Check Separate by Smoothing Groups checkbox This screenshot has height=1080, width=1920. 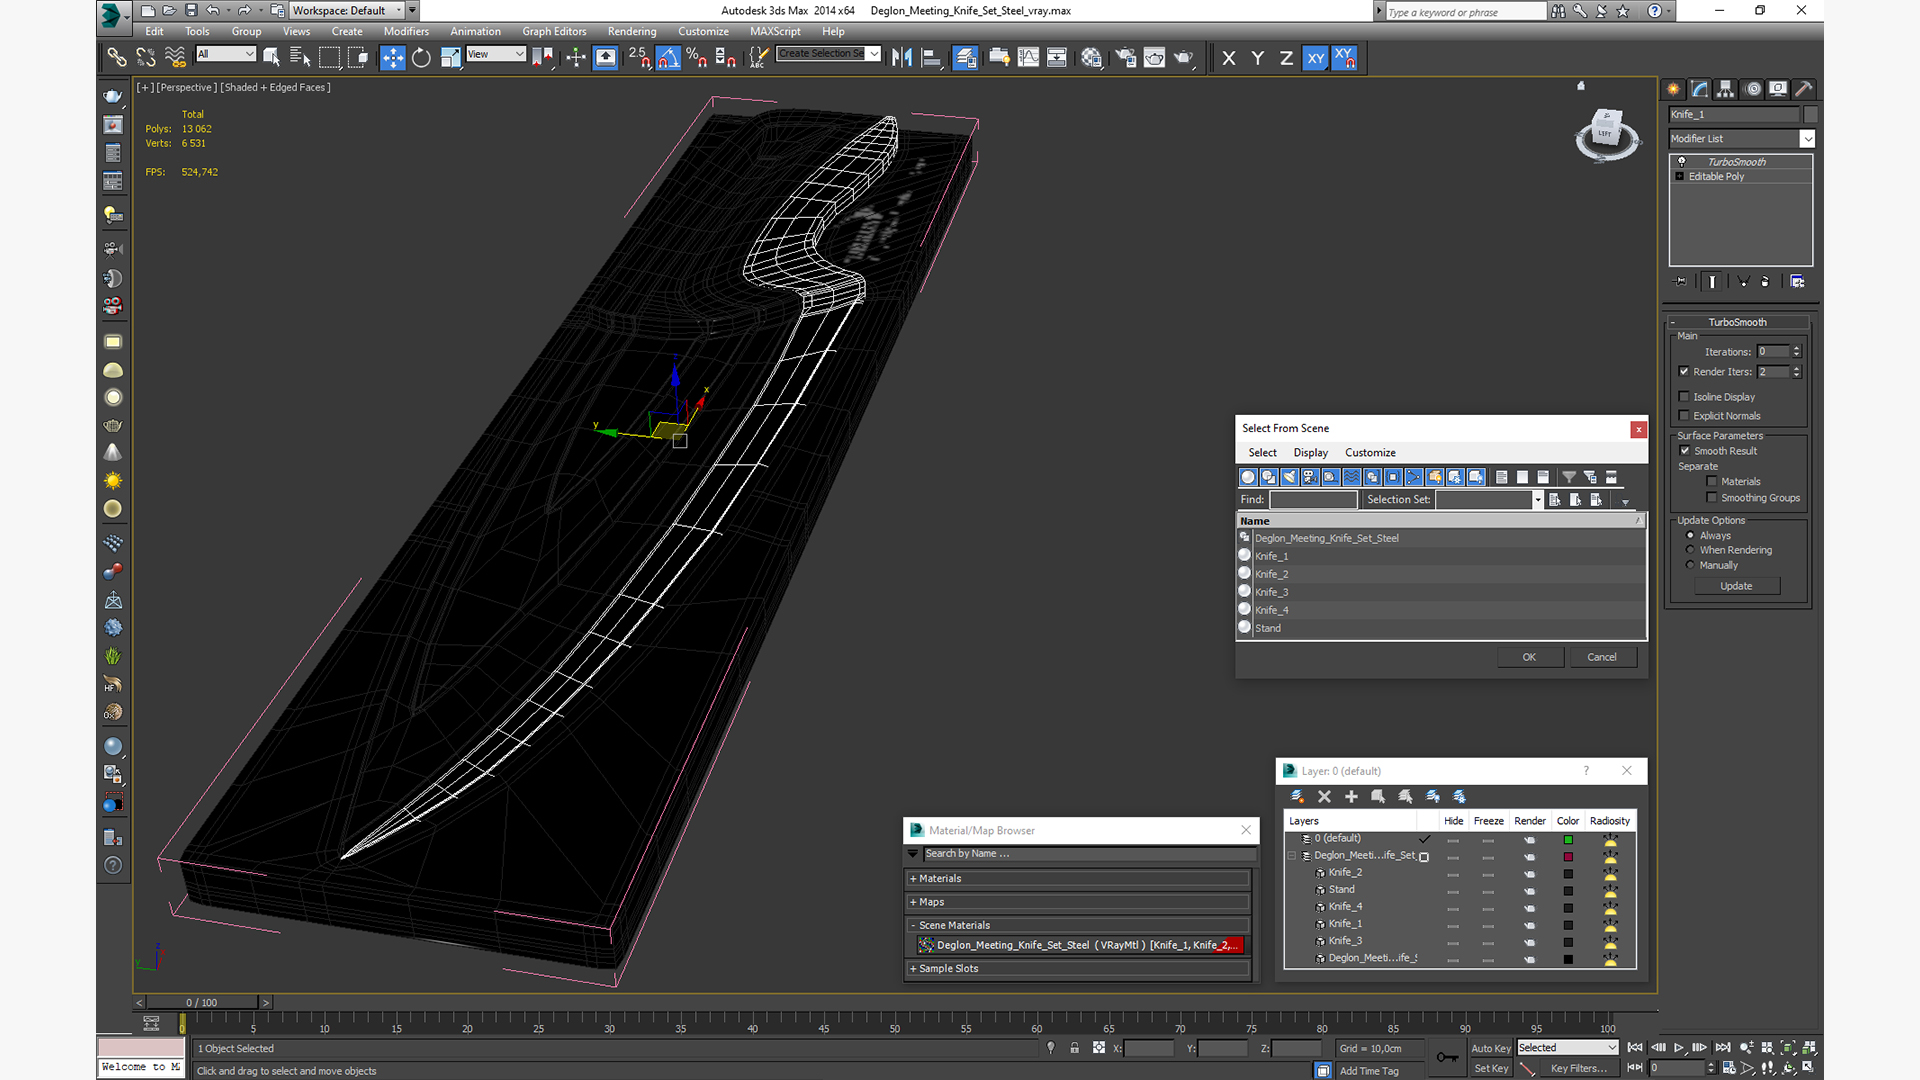click(1712, 498)
